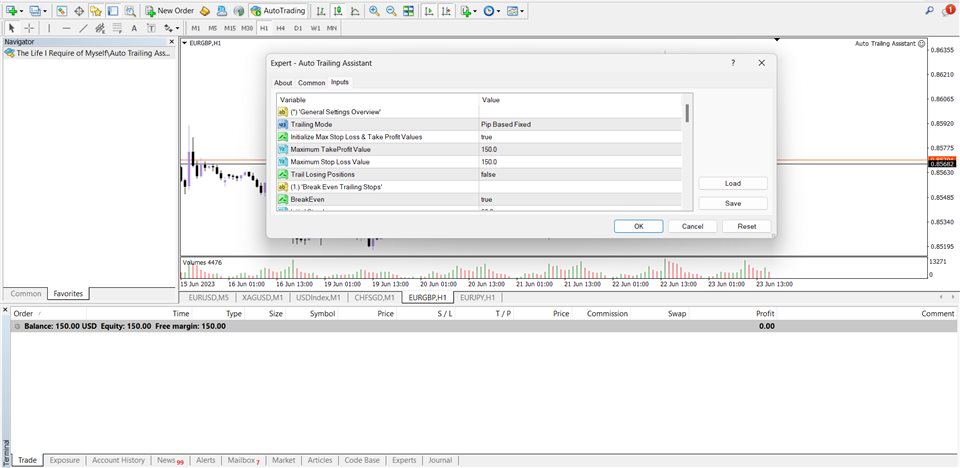Select the horizontal line tool
The image size is (960, 468).
click(66, 28)
